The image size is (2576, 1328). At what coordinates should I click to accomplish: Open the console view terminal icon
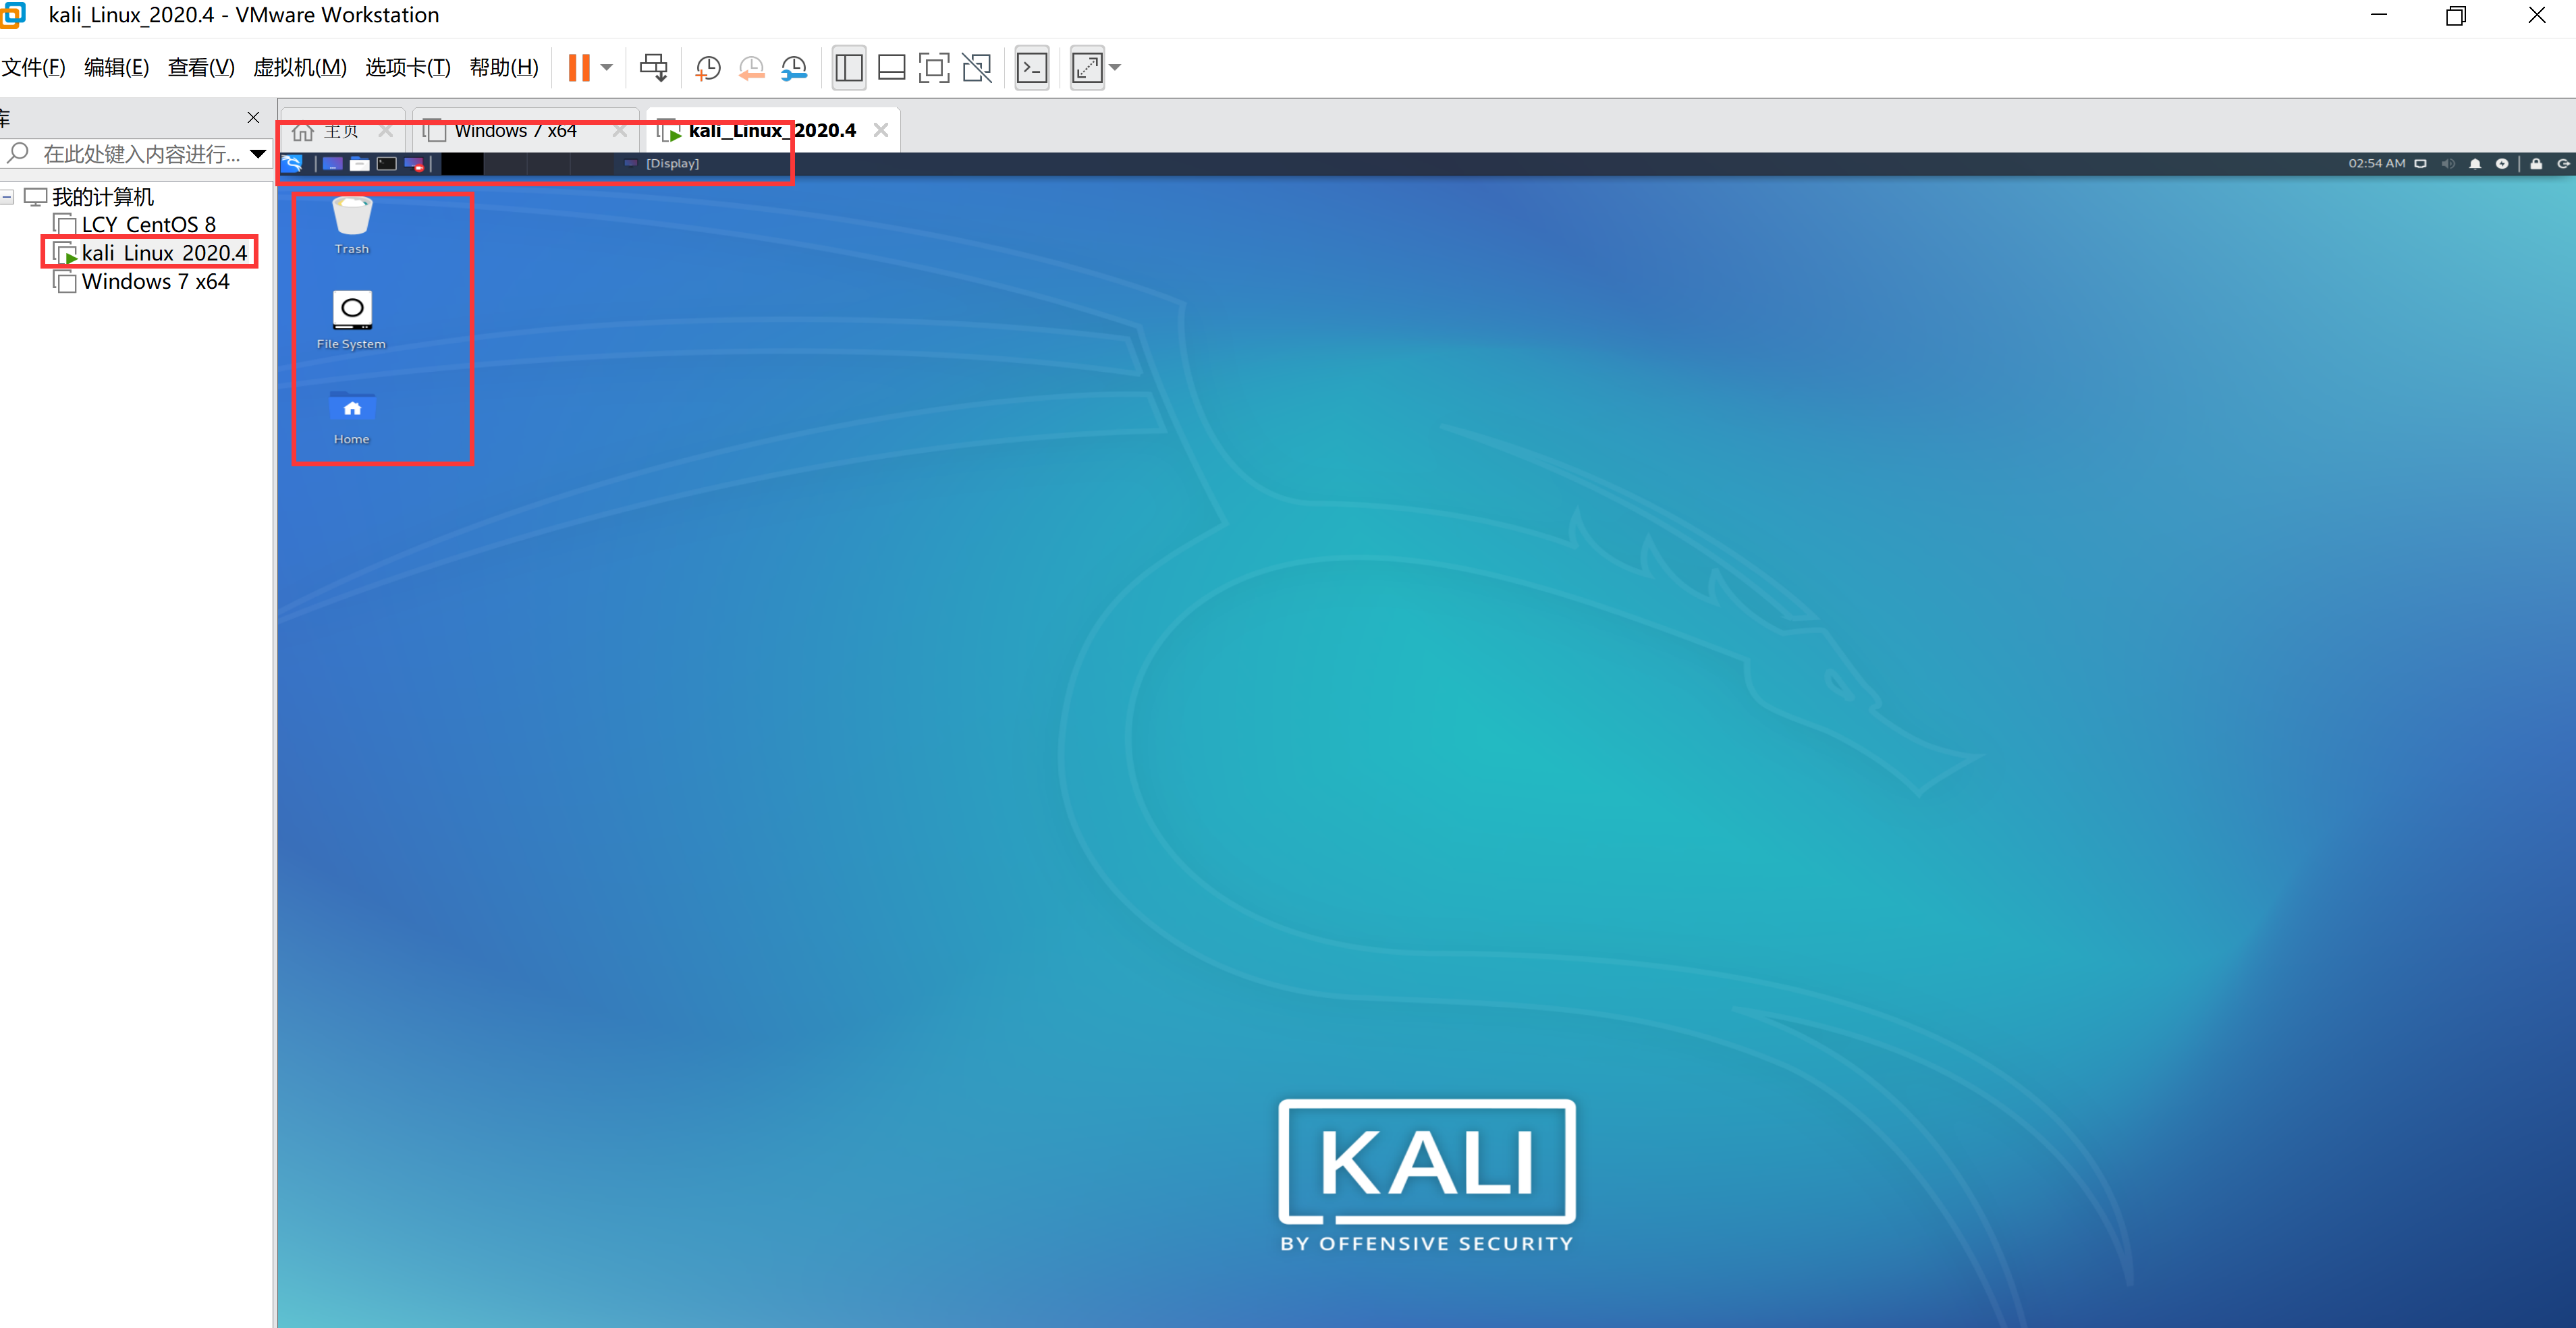pos(1031,68)
